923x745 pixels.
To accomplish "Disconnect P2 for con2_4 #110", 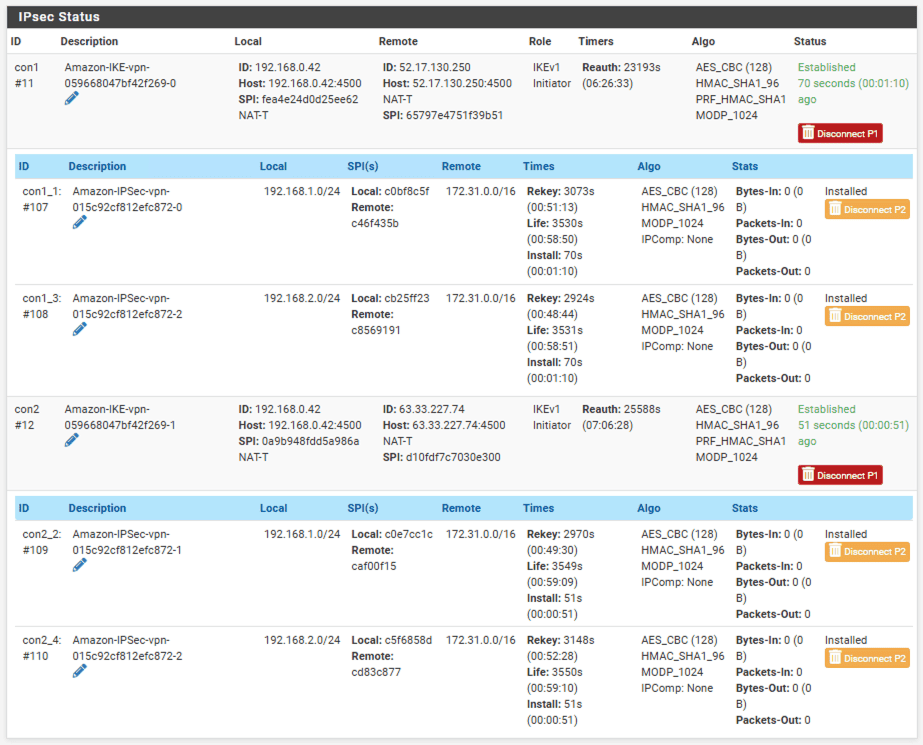I will (867, 658).
